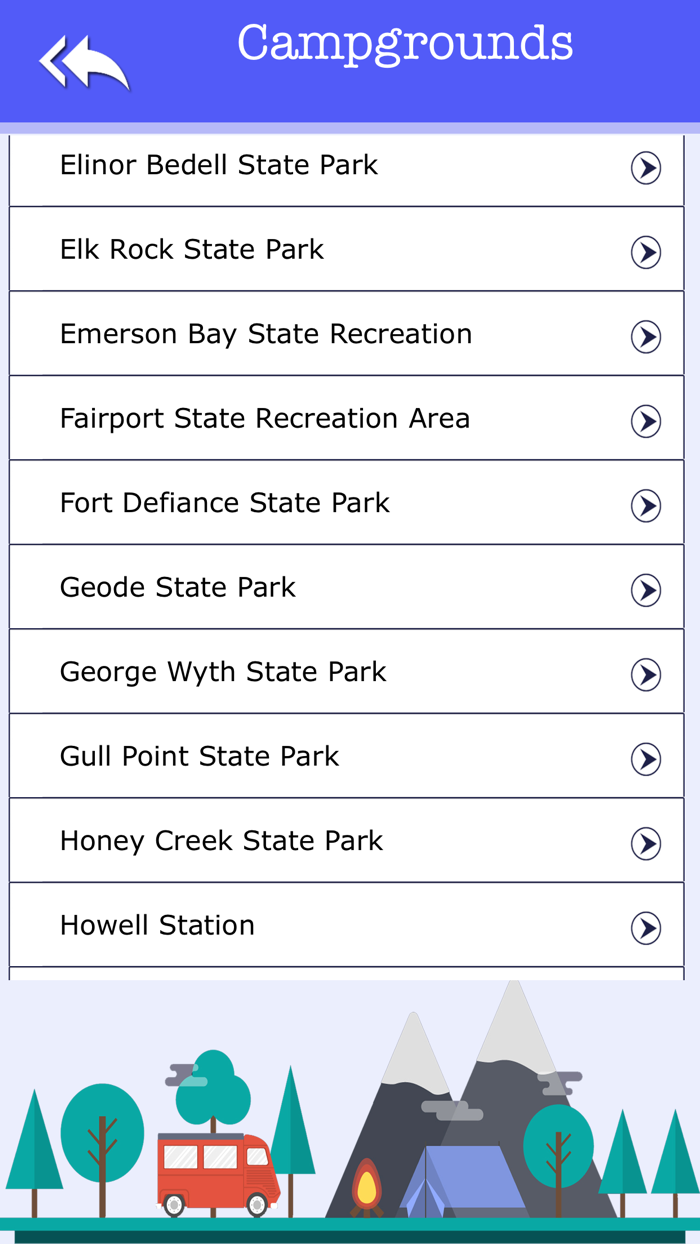Open details arrow for Elinor Bedell State Park
This screenshot has height=1244, width=700.
point(648,168)
